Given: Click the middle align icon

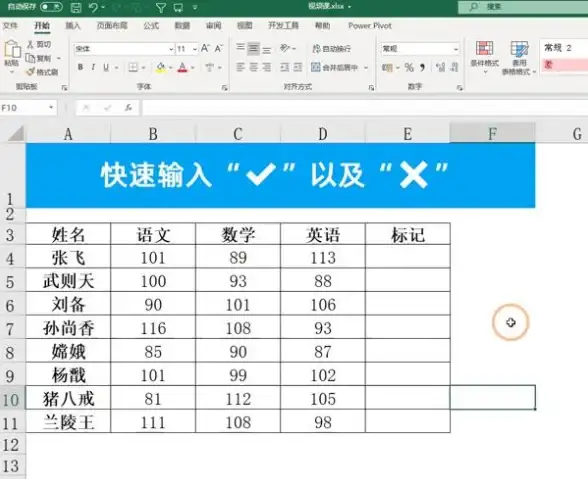Looking at the screenshot, I should (254, 48).
